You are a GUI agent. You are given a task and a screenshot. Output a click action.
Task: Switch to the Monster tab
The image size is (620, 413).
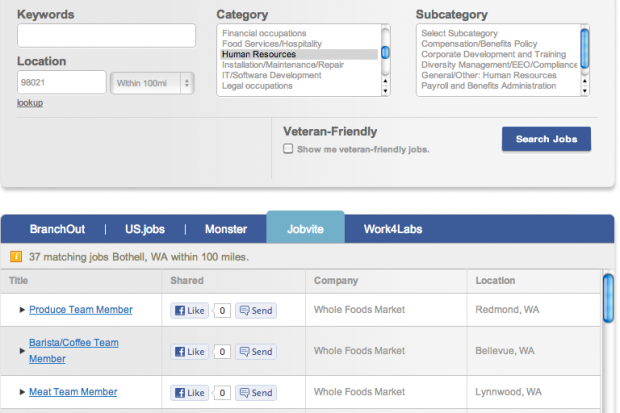226,229
